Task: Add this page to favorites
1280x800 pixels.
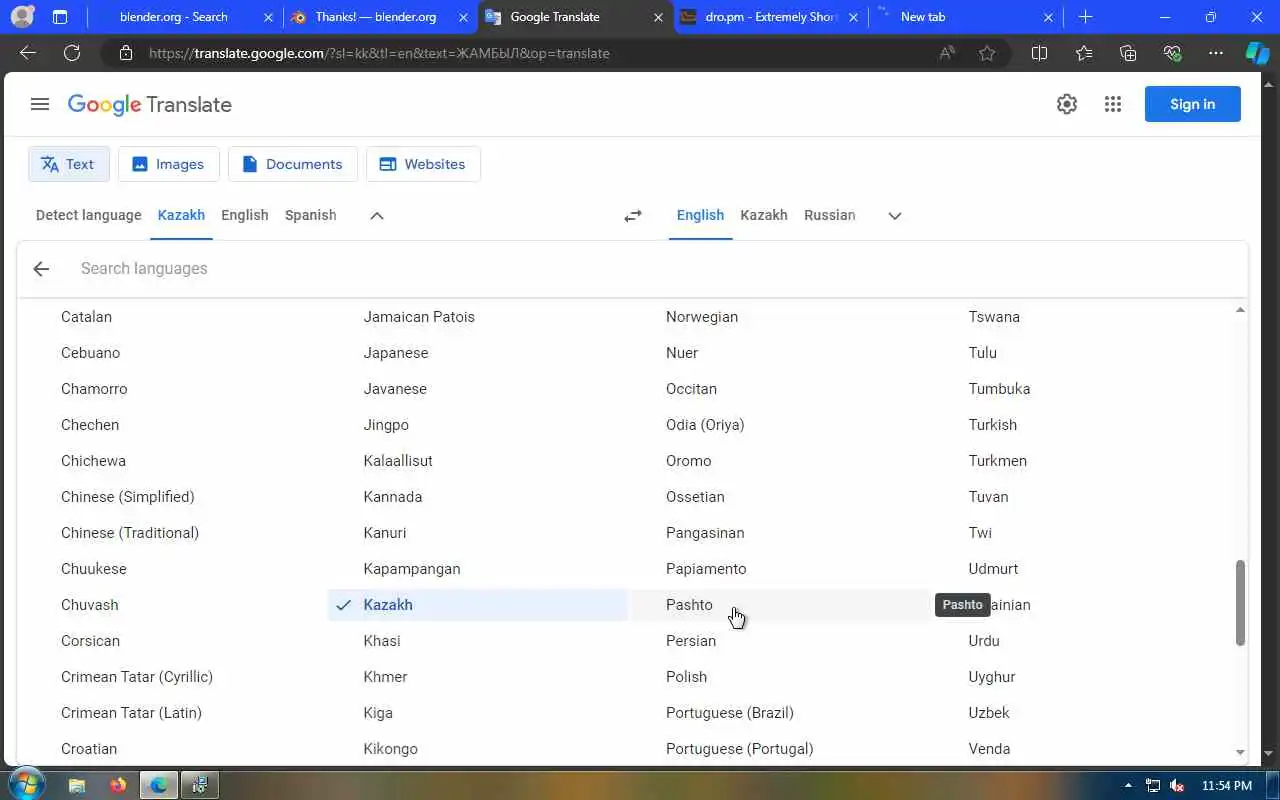Action: coord(987,53)
